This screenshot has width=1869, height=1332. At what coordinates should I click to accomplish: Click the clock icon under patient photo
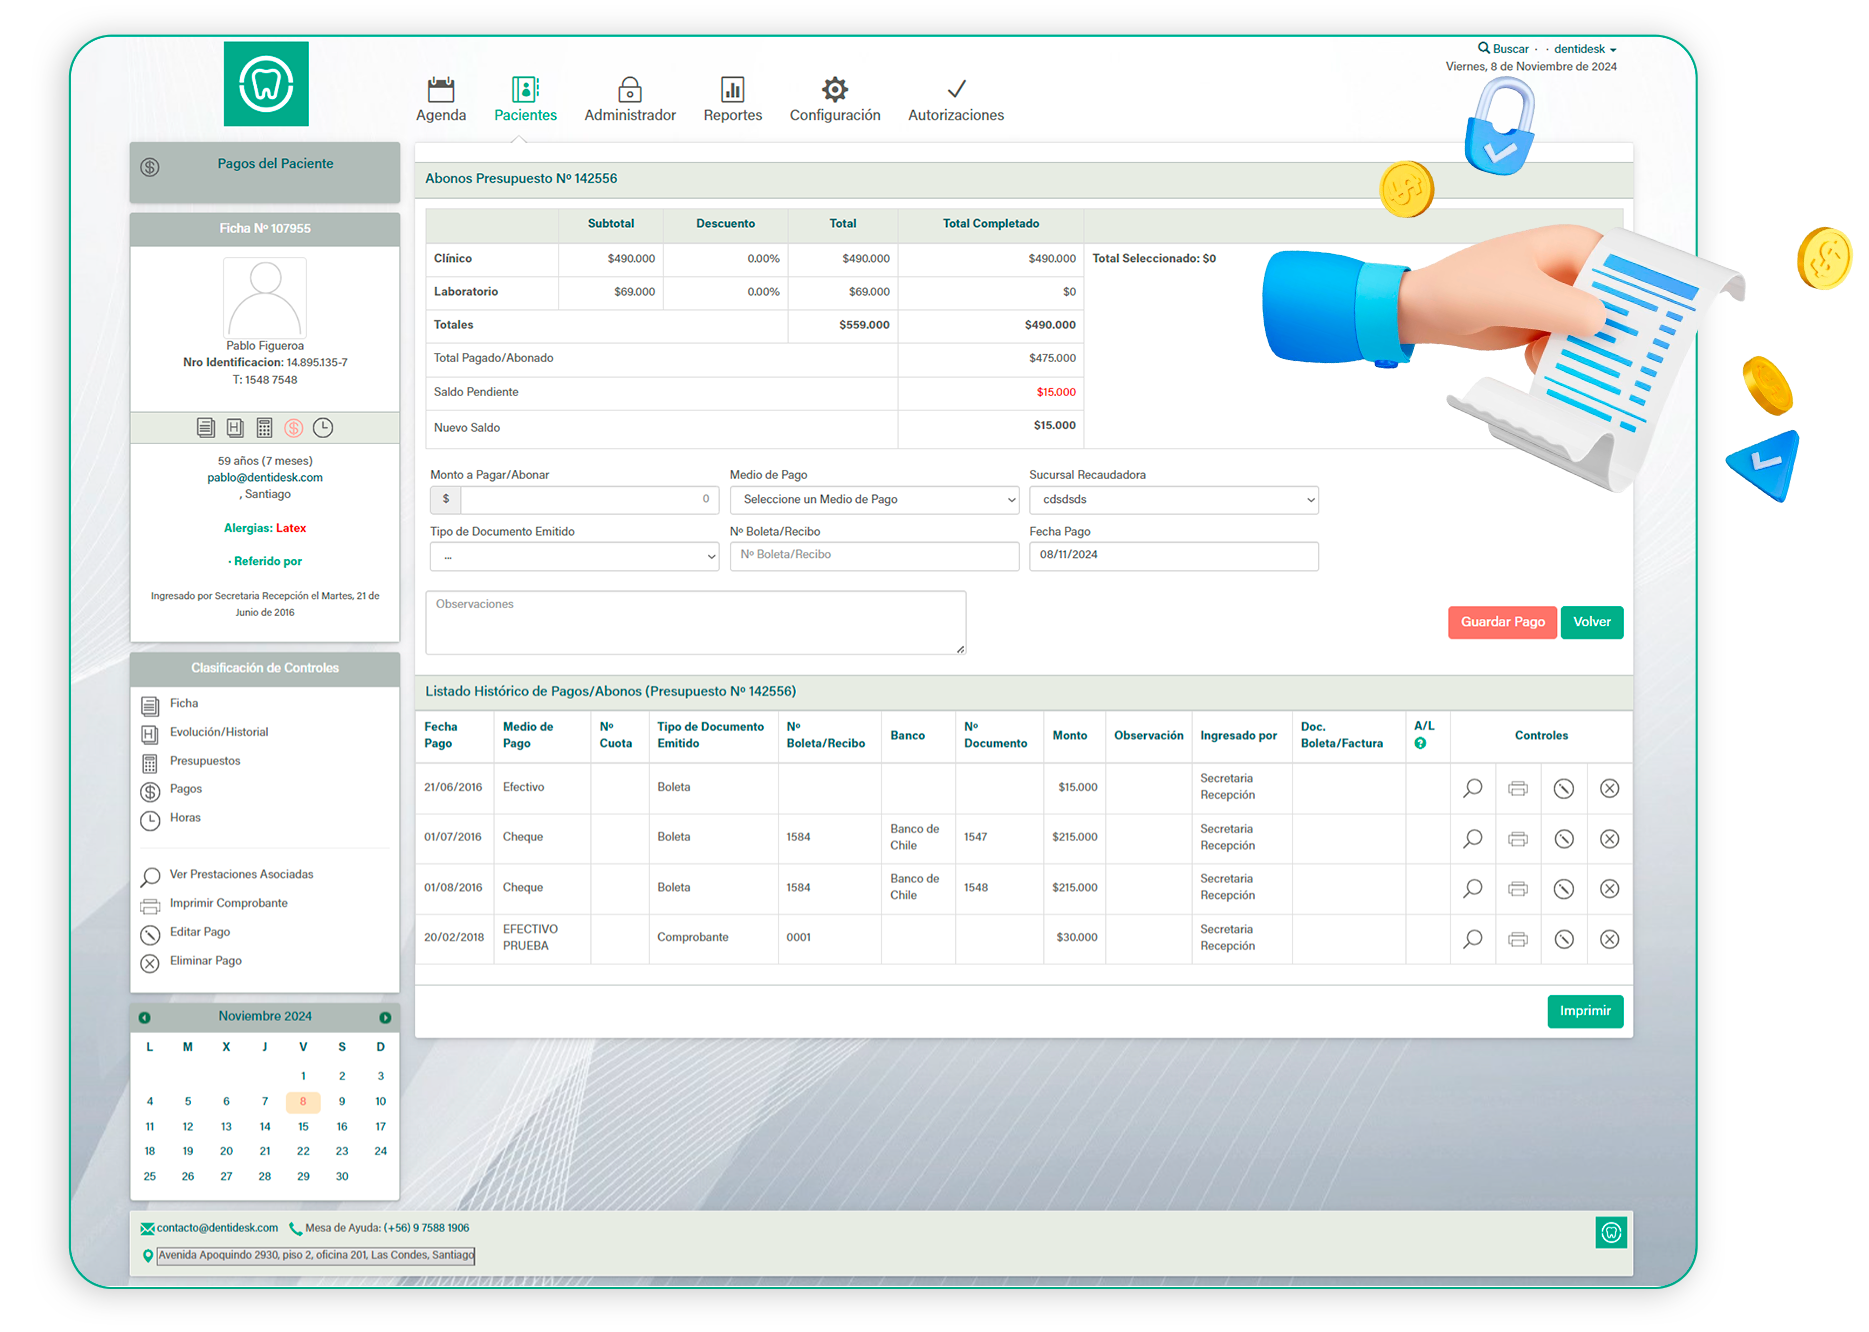tap(323, 428)
